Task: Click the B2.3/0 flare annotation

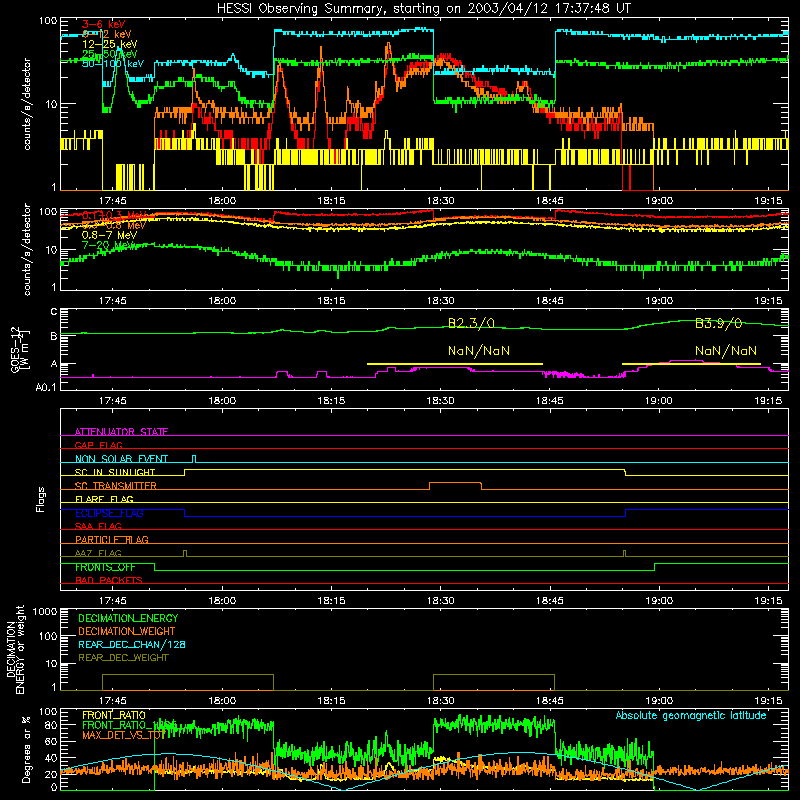Action: coord(471,323)
